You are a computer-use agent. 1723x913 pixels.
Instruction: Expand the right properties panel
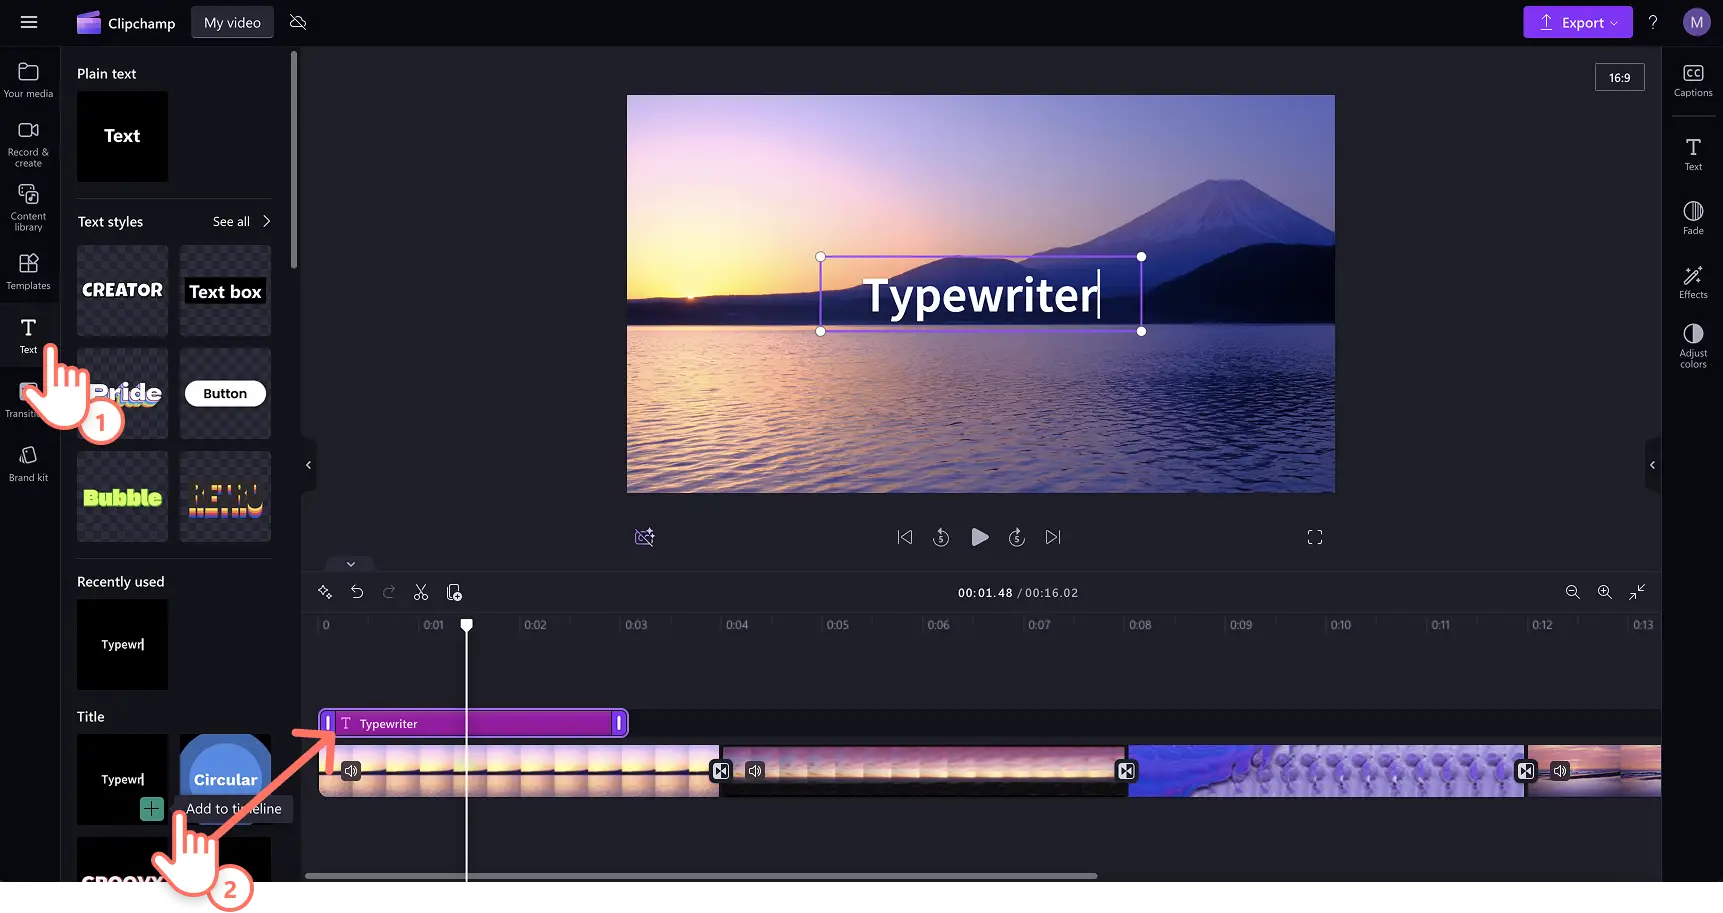point(1652,465)
